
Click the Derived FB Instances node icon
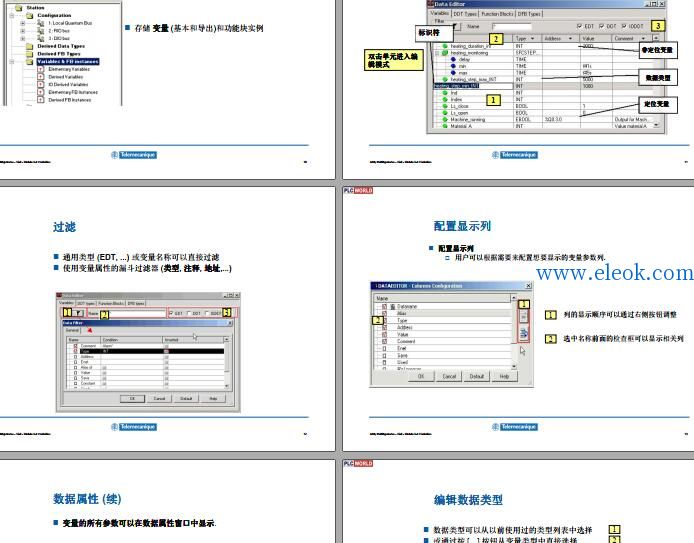tap(41, 100)
